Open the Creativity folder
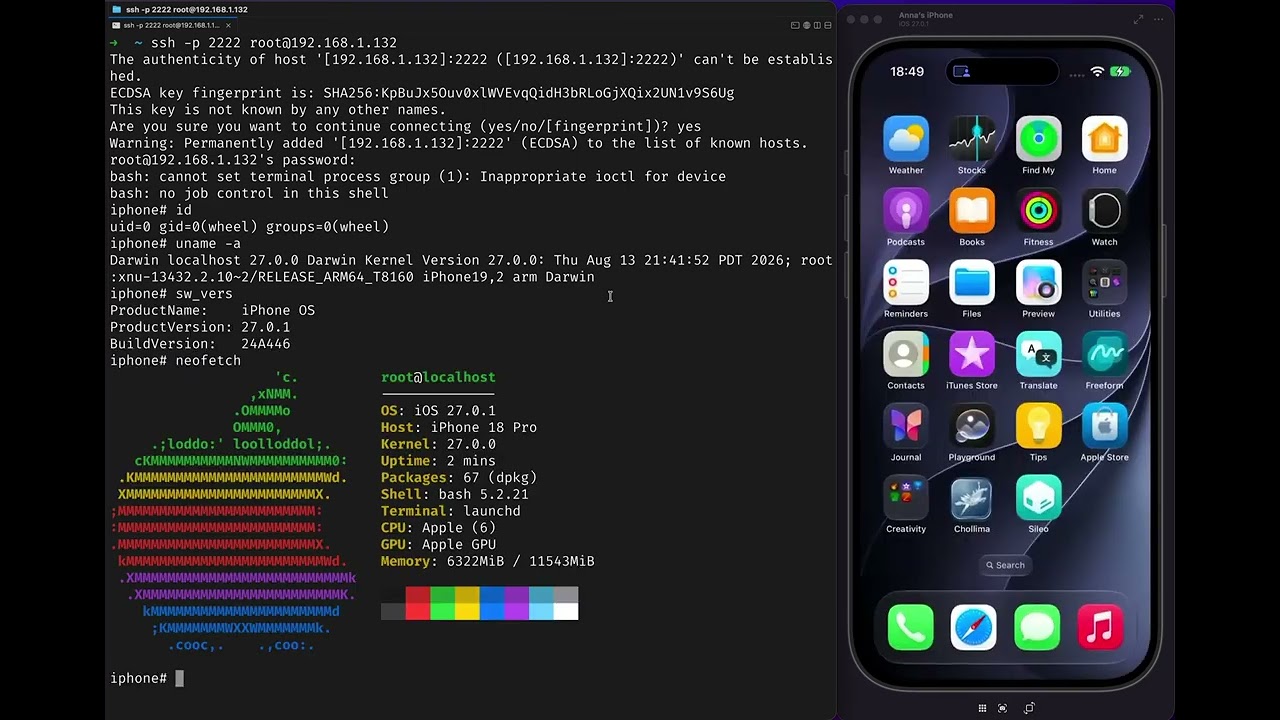The image size is (1280, 720). click(906, 499)
